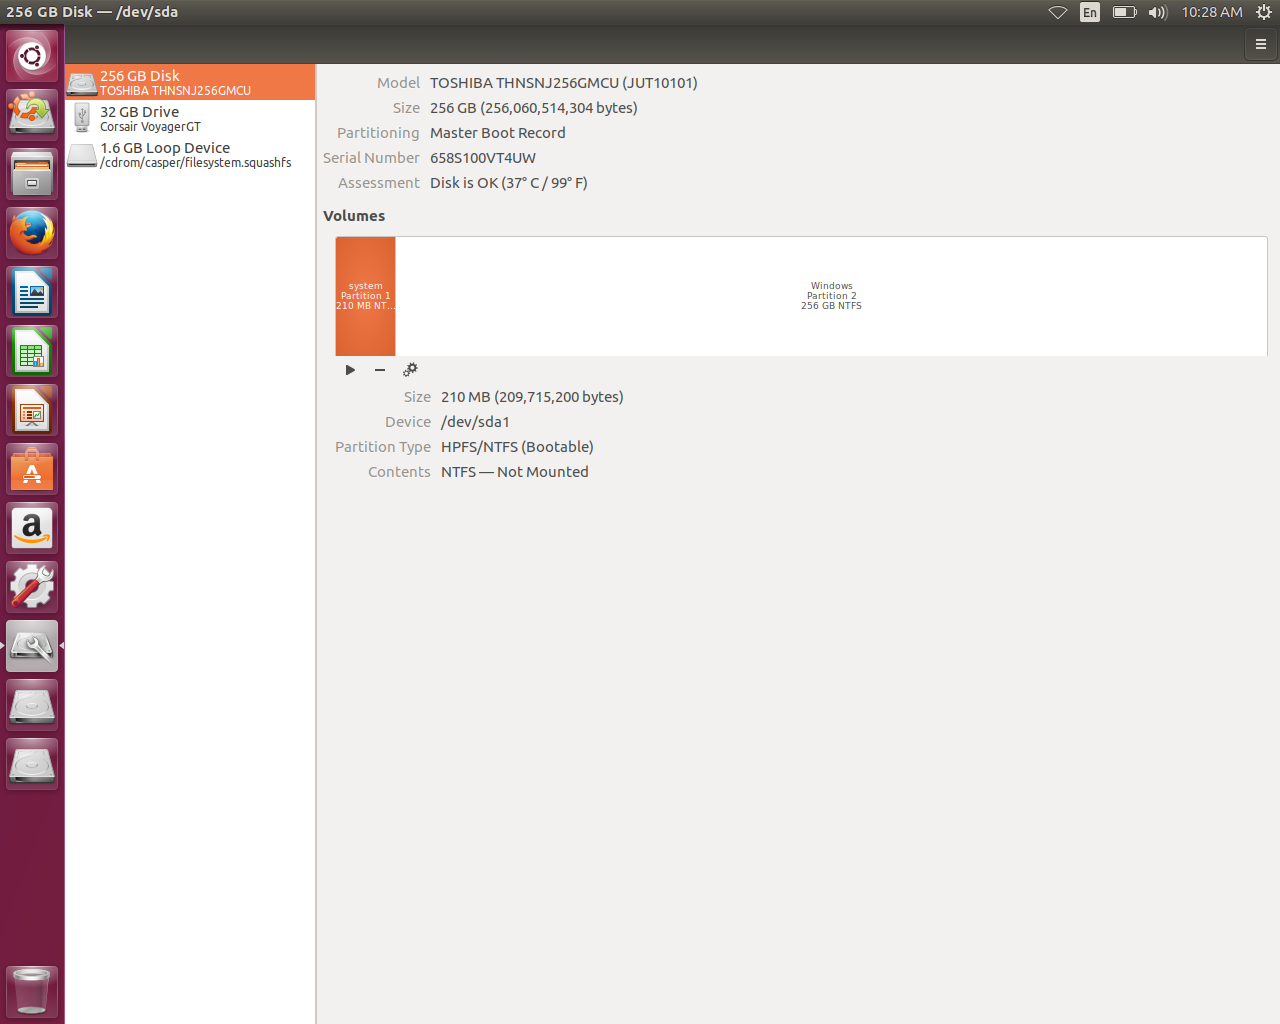Open the Files manager from the launcher
The width and height of the screenshot is (1280, 1024).
[32, 174]
